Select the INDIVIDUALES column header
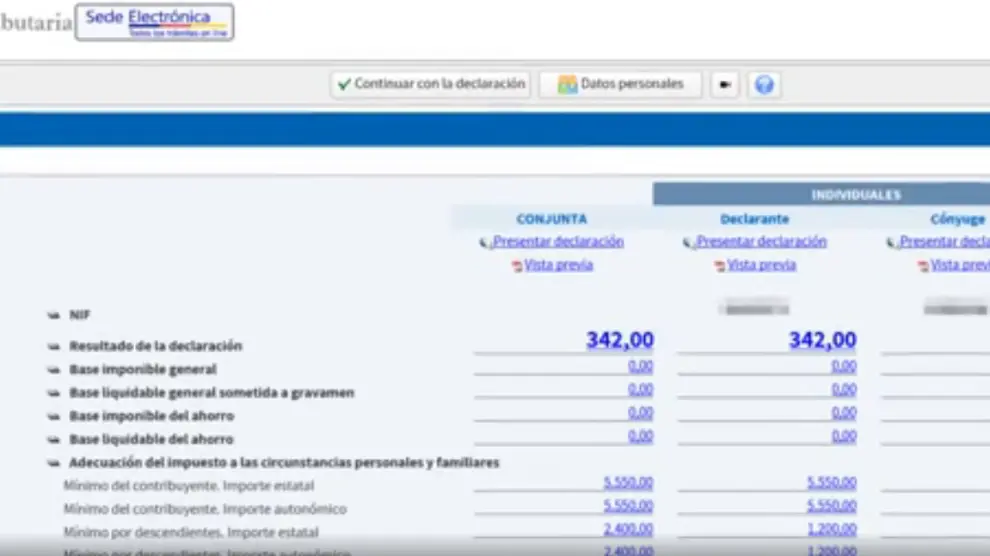 (855, 195)
